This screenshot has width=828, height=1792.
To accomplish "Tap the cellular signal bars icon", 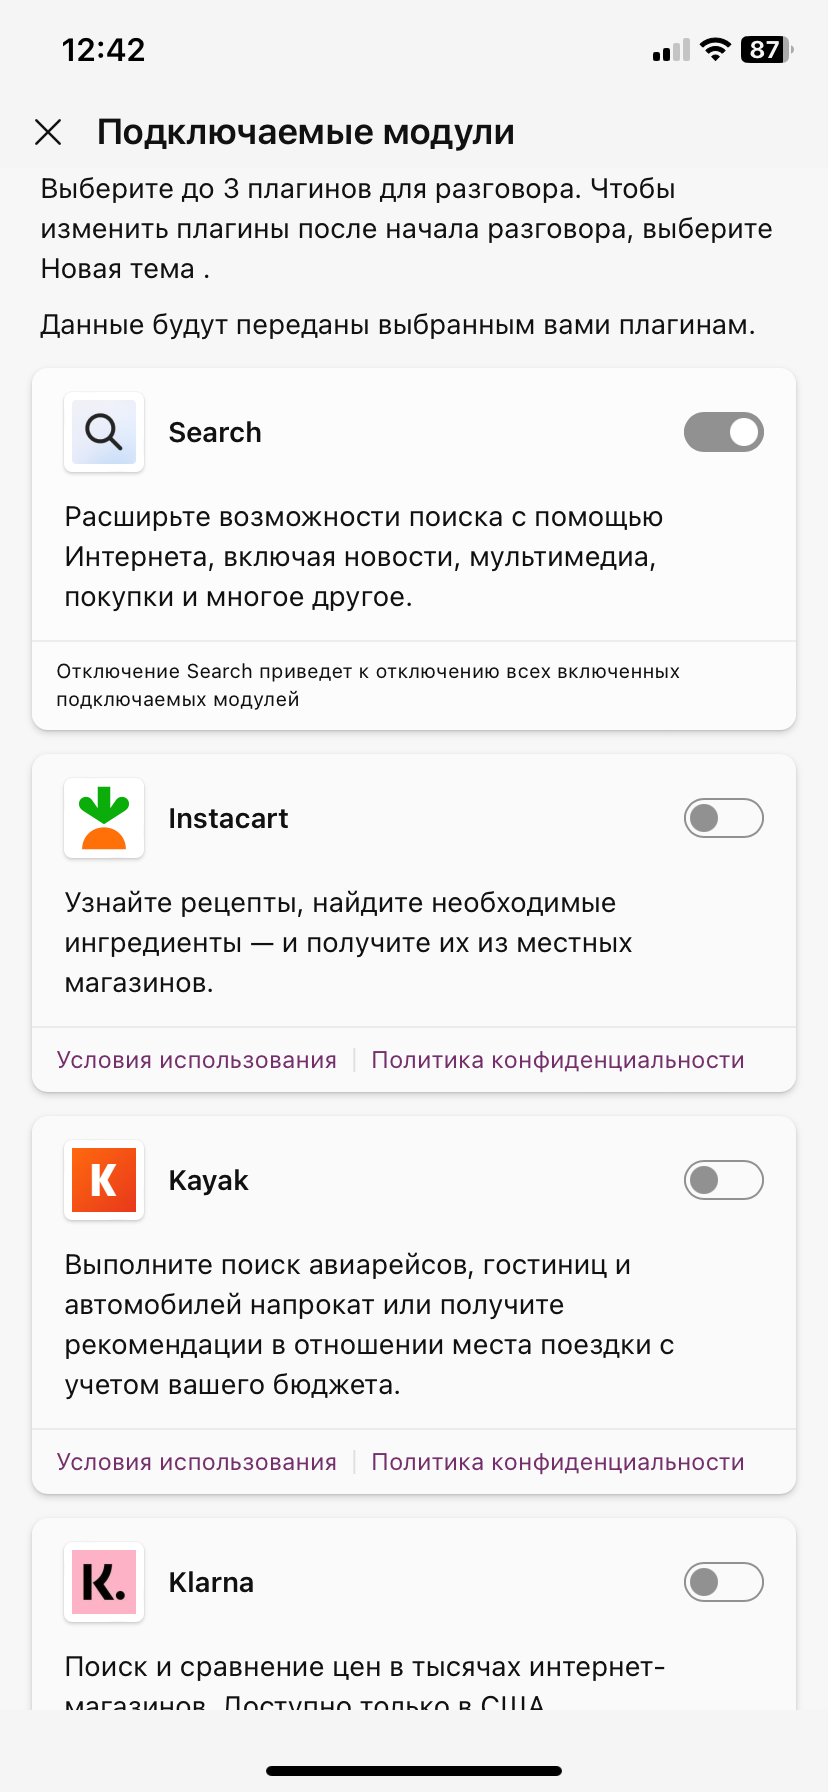I will 671,50.
